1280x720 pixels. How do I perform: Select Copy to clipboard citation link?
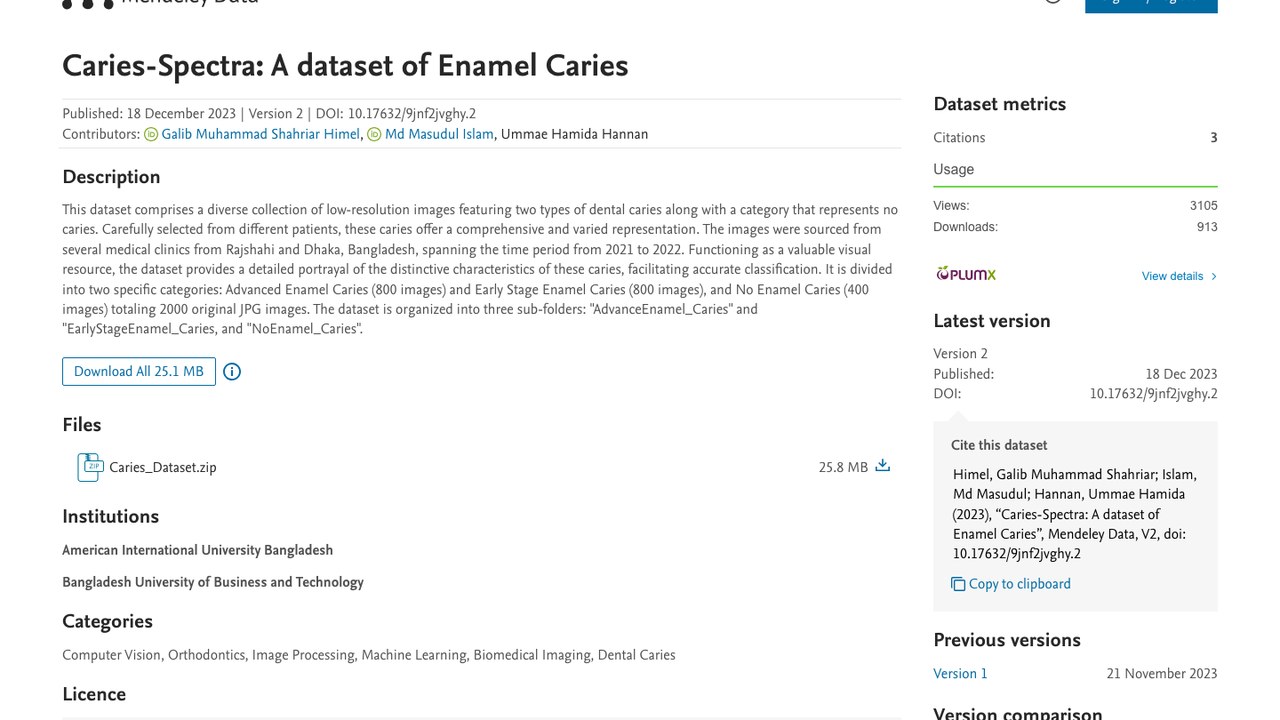[x=1019, y=584]
